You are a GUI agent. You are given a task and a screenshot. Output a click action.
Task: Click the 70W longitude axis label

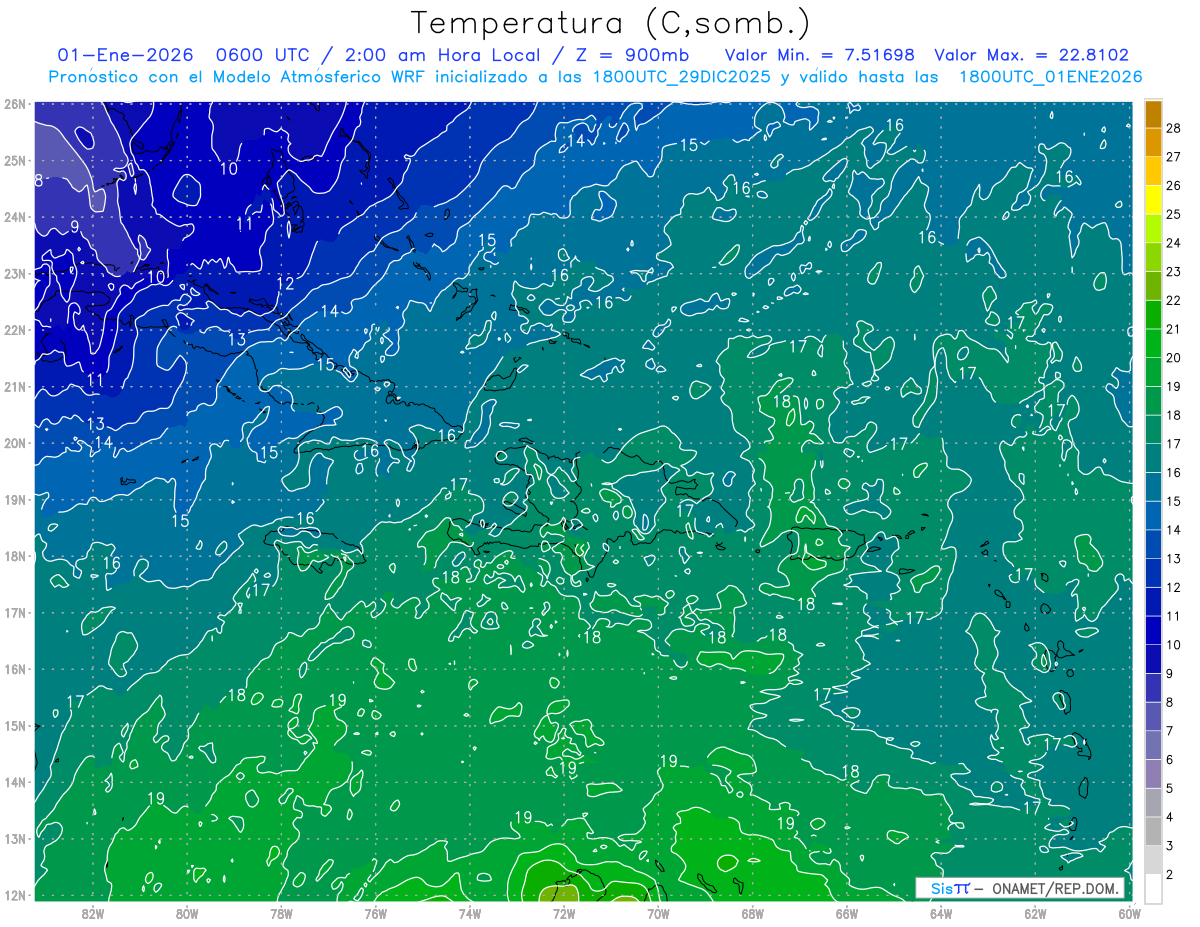tap(658, 913)
